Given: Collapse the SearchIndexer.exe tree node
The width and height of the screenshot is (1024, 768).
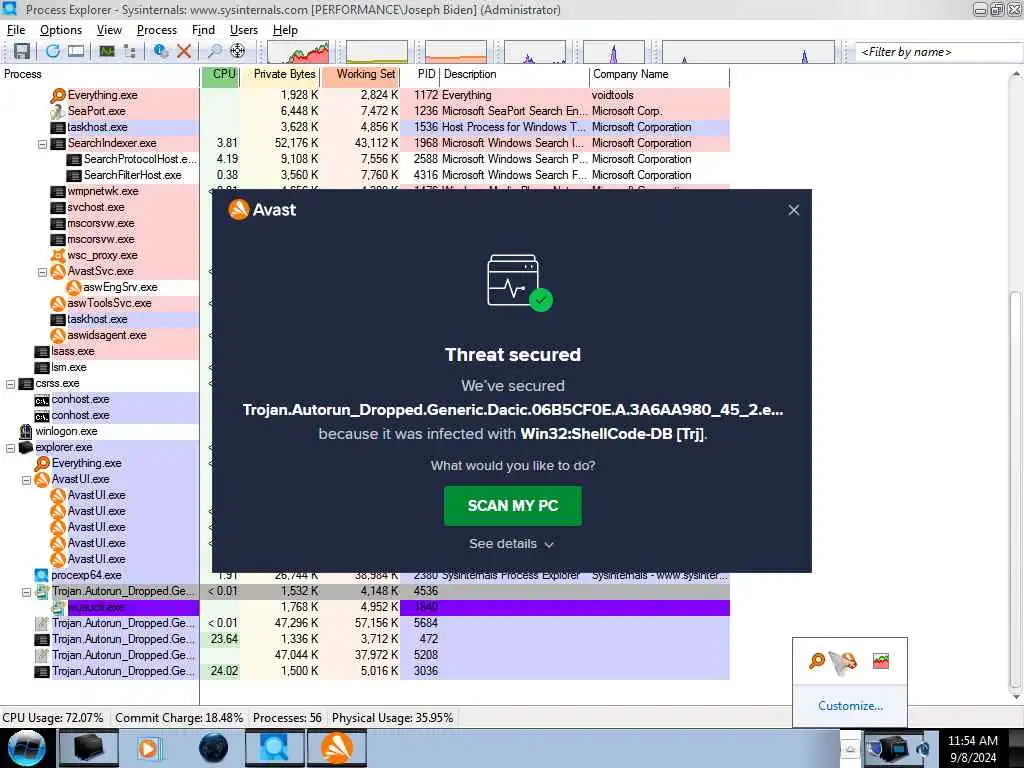Looking at the screenshot, I should click(42, 144).
